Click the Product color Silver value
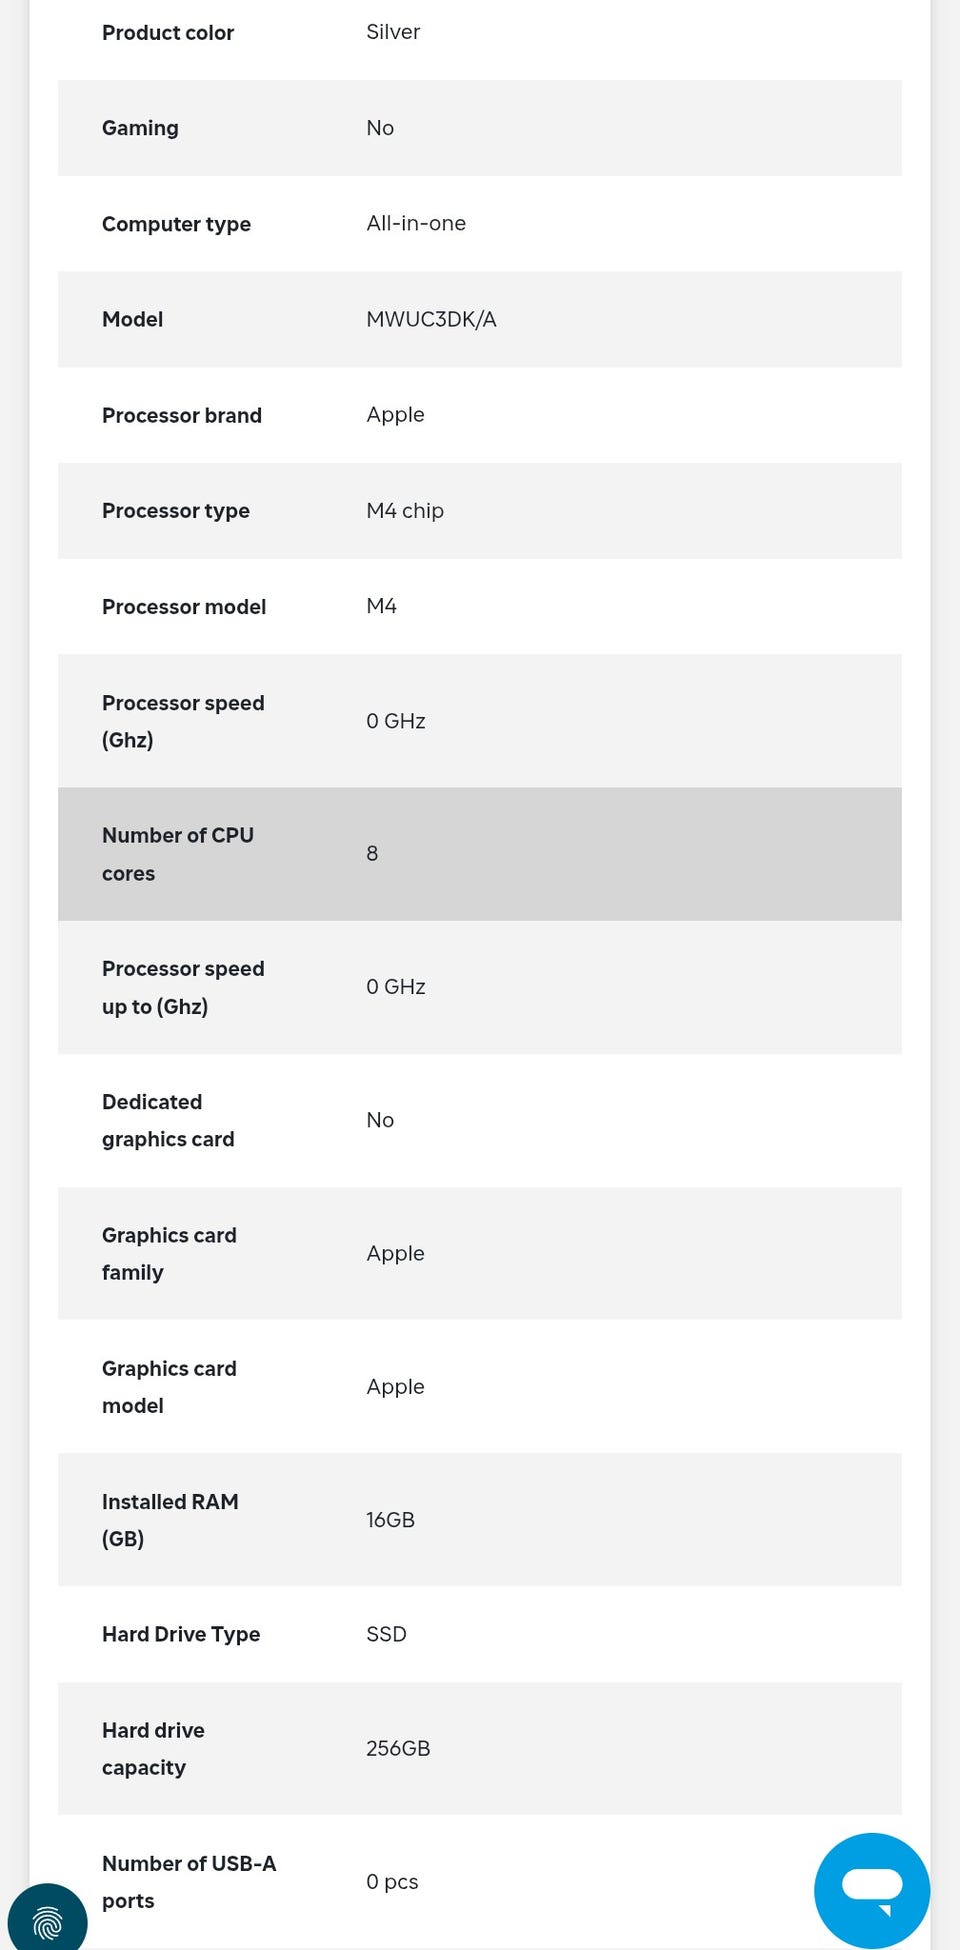960x1950 pixels. (x=393, y=32)
